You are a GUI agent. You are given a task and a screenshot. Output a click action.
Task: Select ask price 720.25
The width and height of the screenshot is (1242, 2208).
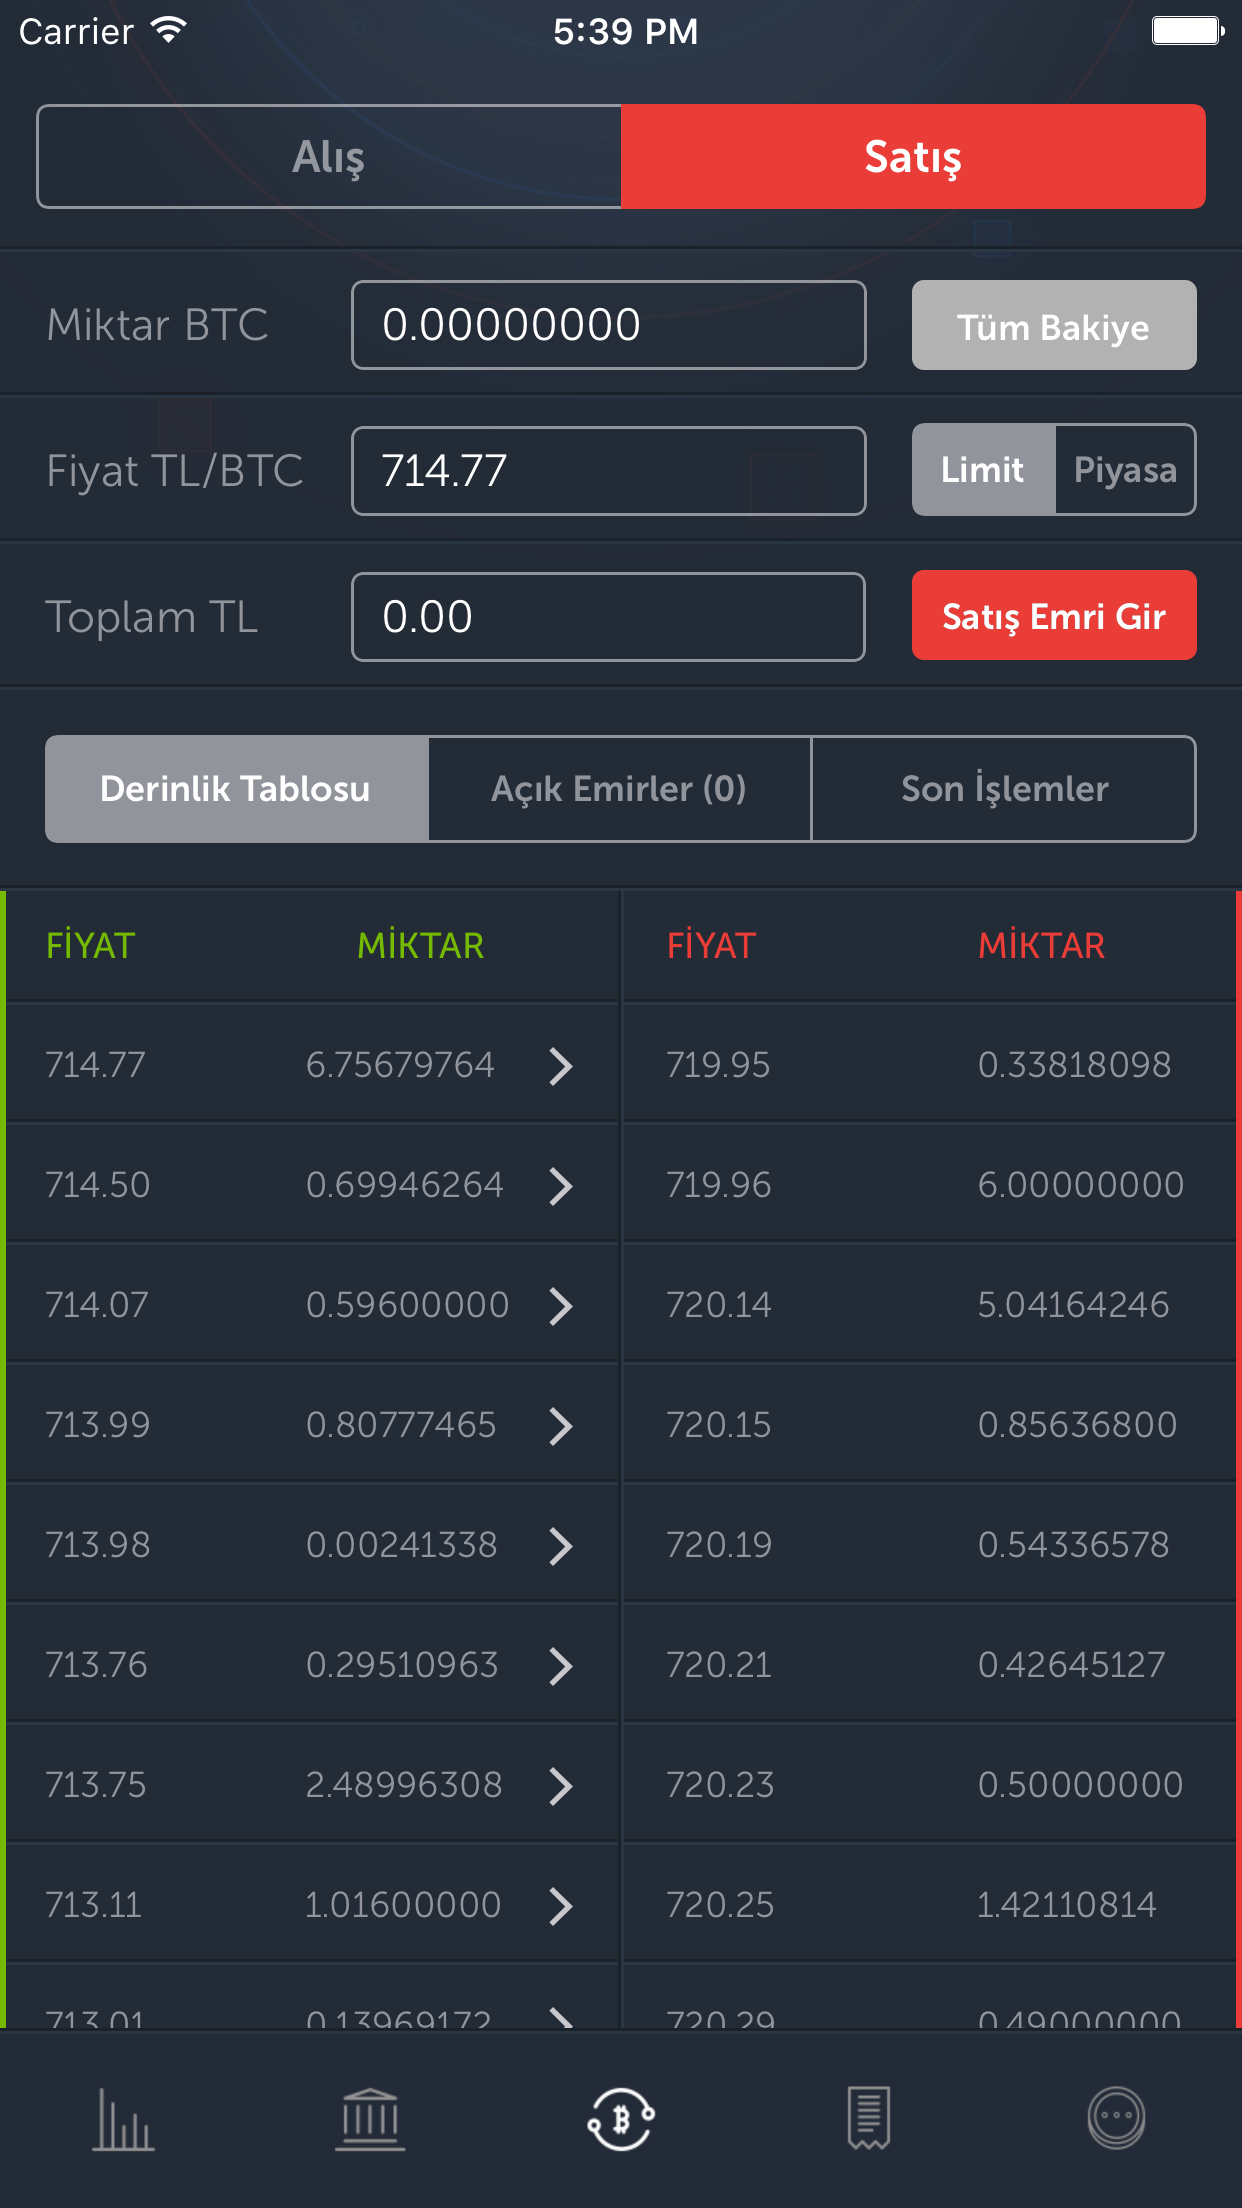coord(720,1905)
